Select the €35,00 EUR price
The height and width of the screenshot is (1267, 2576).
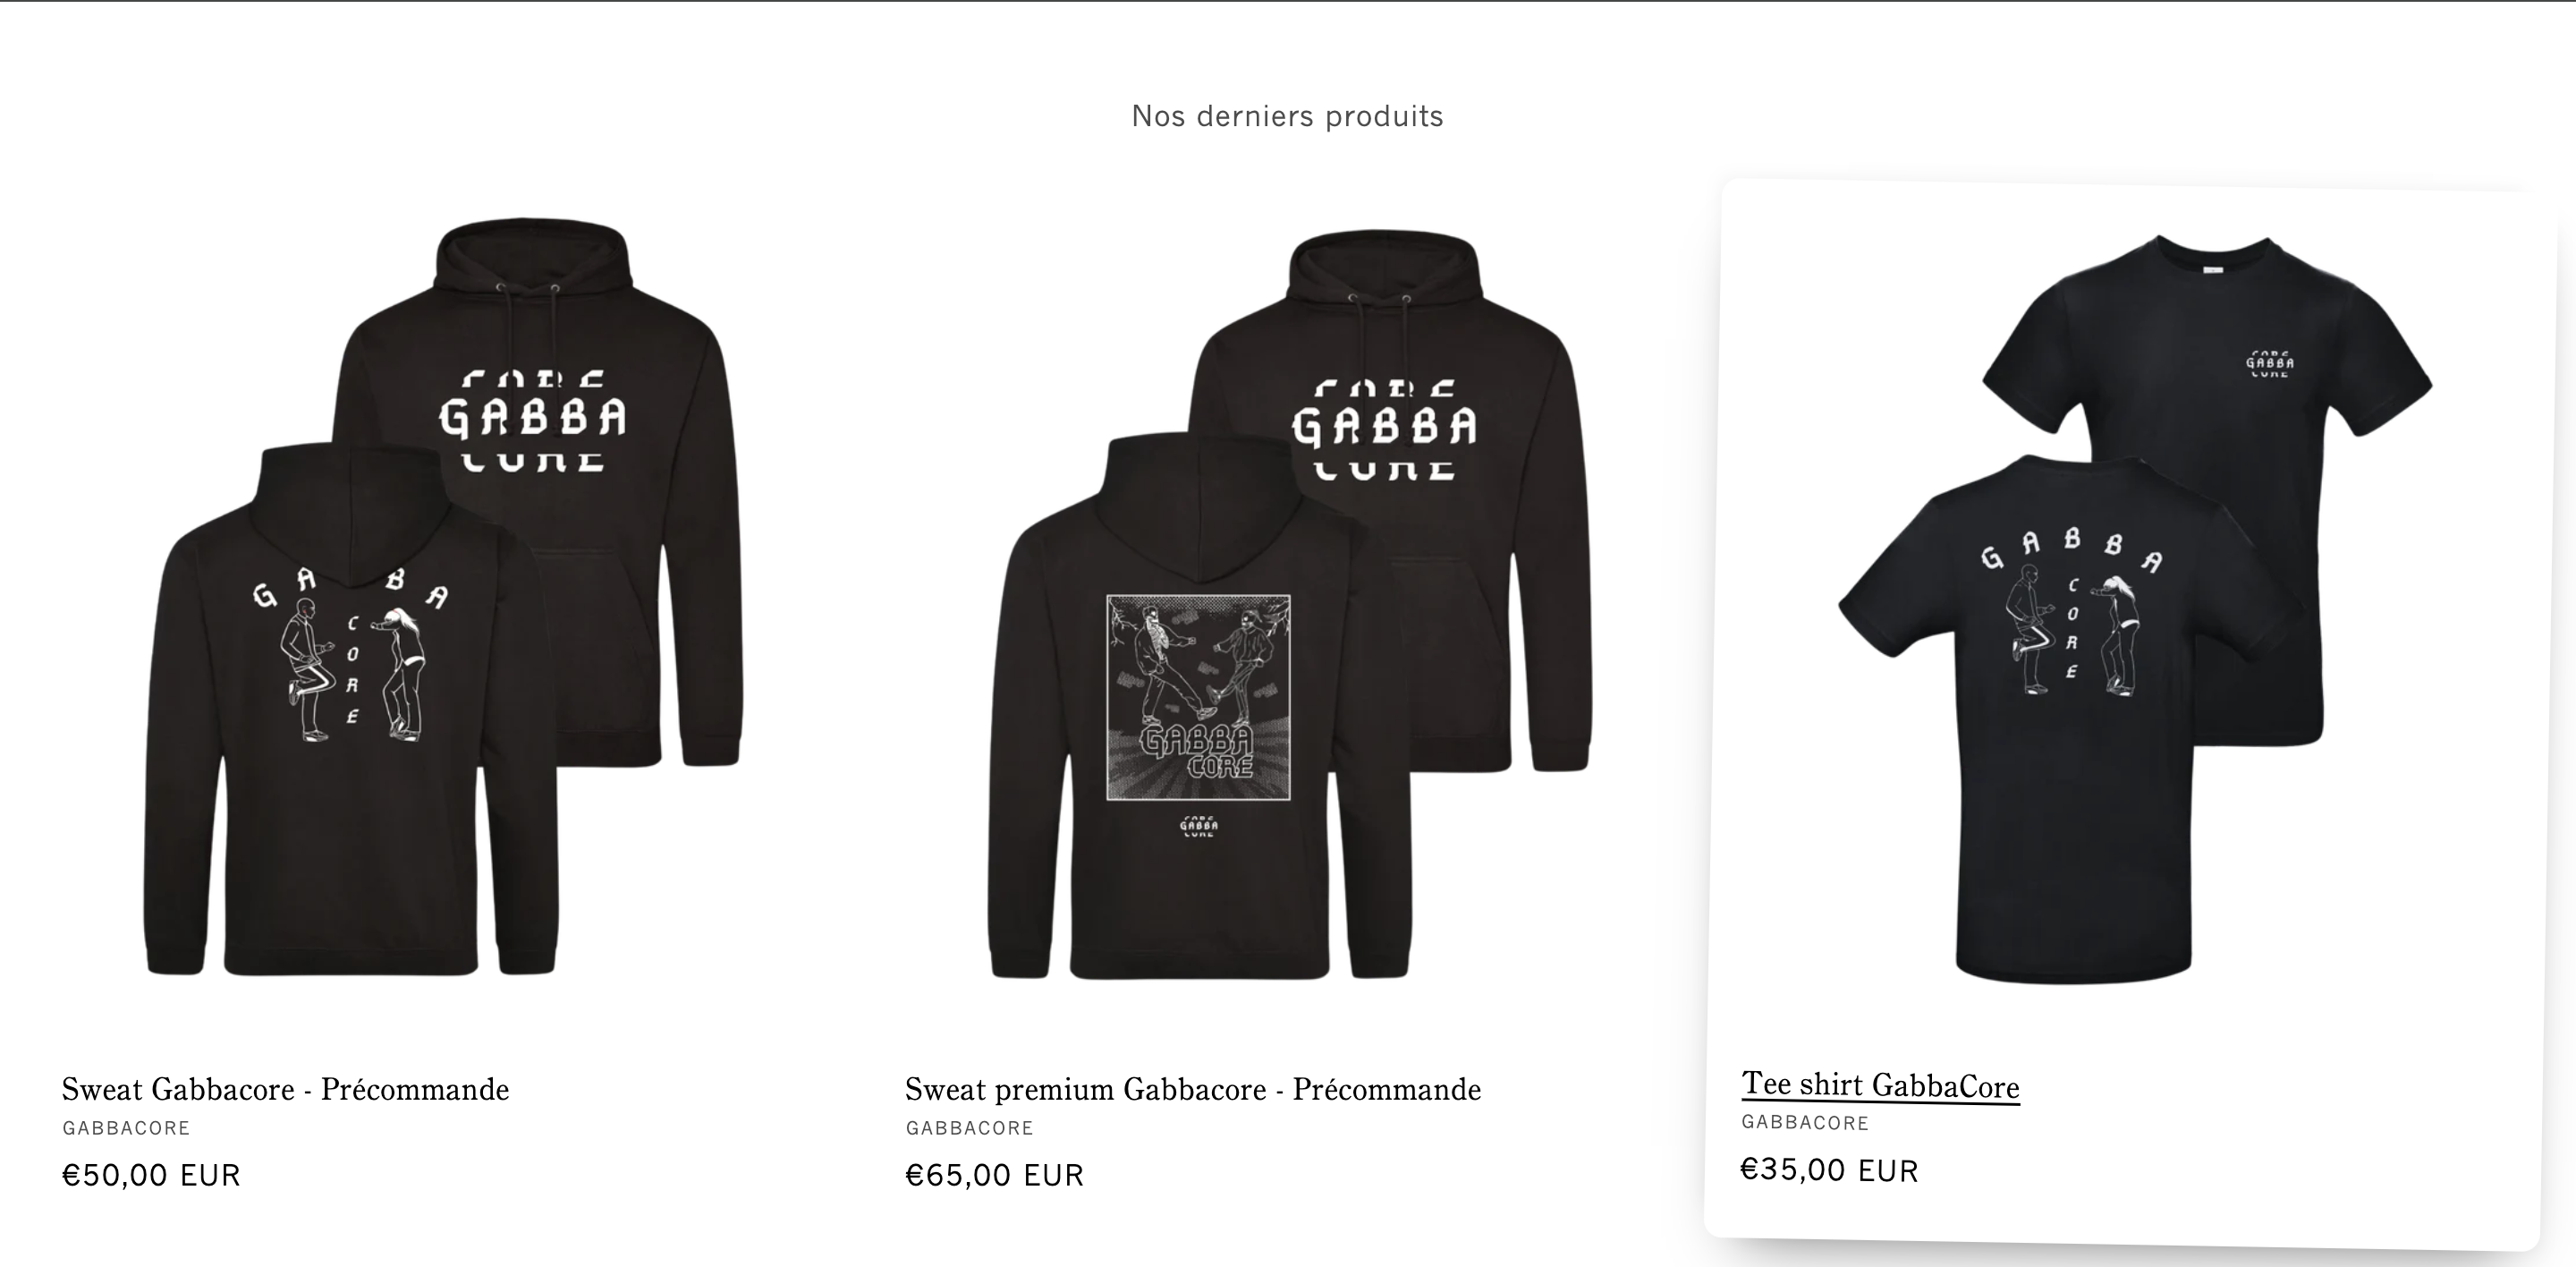(x=1829, y=1170)
